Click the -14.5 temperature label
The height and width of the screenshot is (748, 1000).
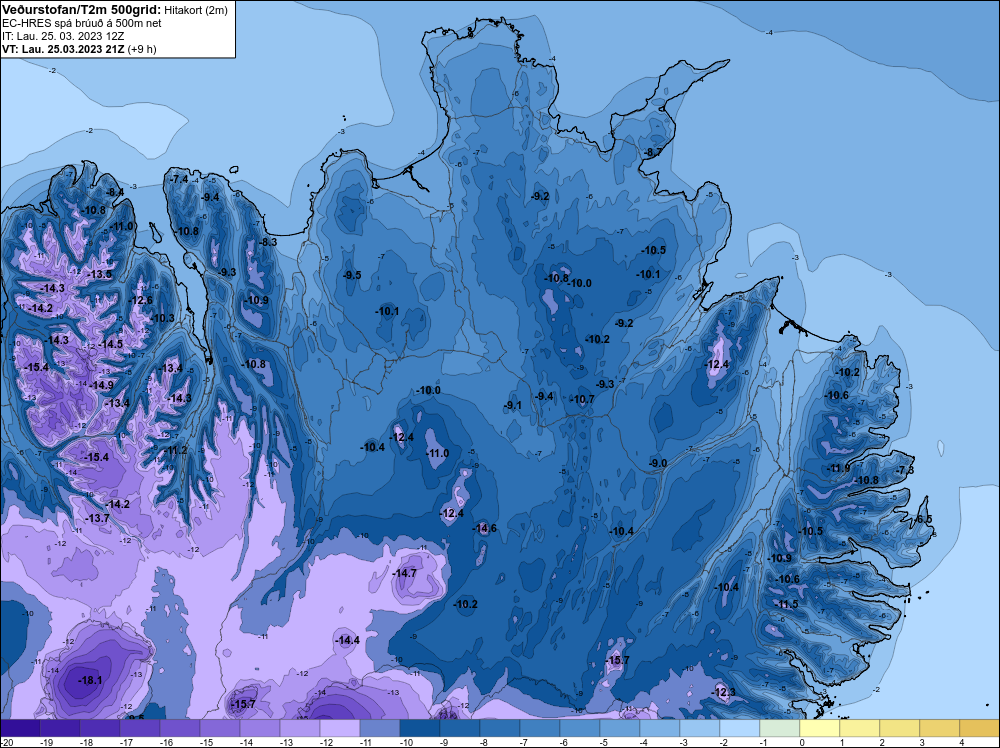[x=110, y=344]
